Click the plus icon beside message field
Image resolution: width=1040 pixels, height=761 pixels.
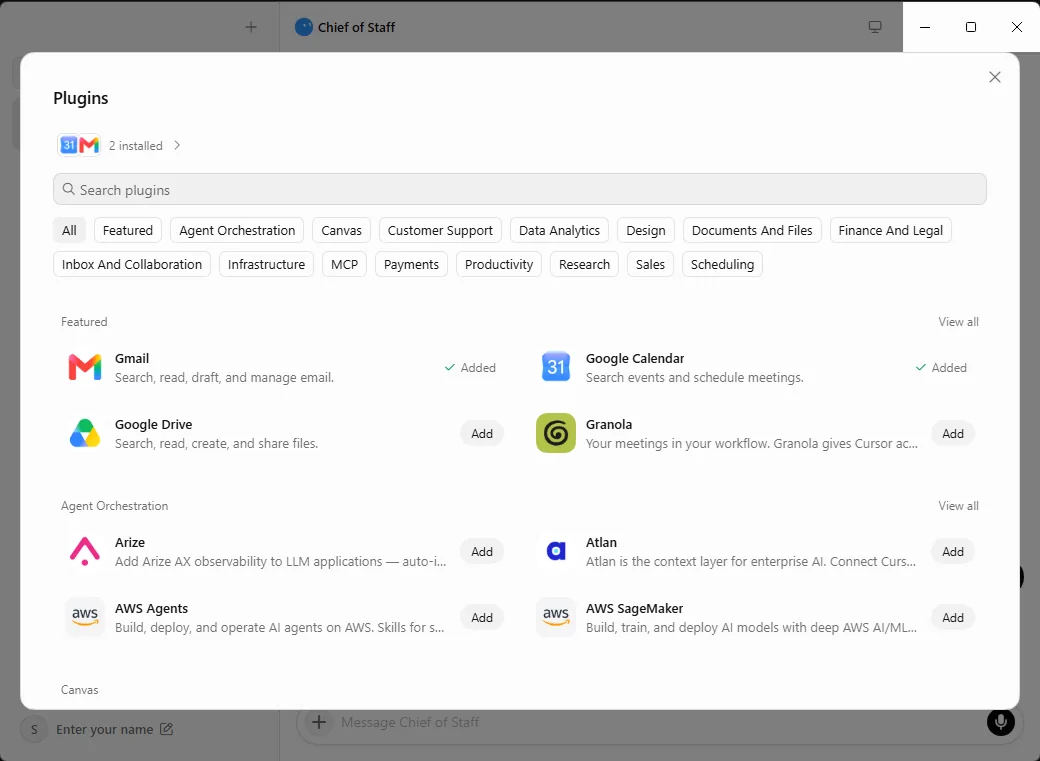[x=319, y=722]
